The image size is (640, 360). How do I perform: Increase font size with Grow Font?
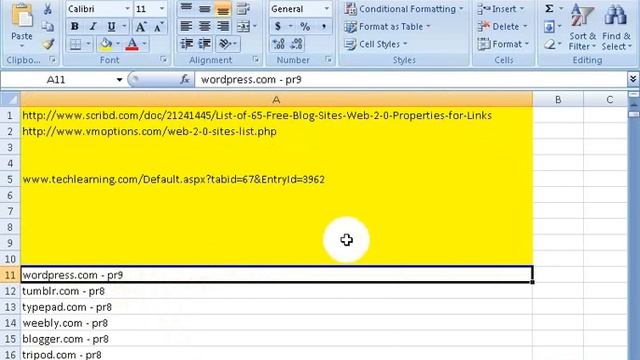(141, 27)
